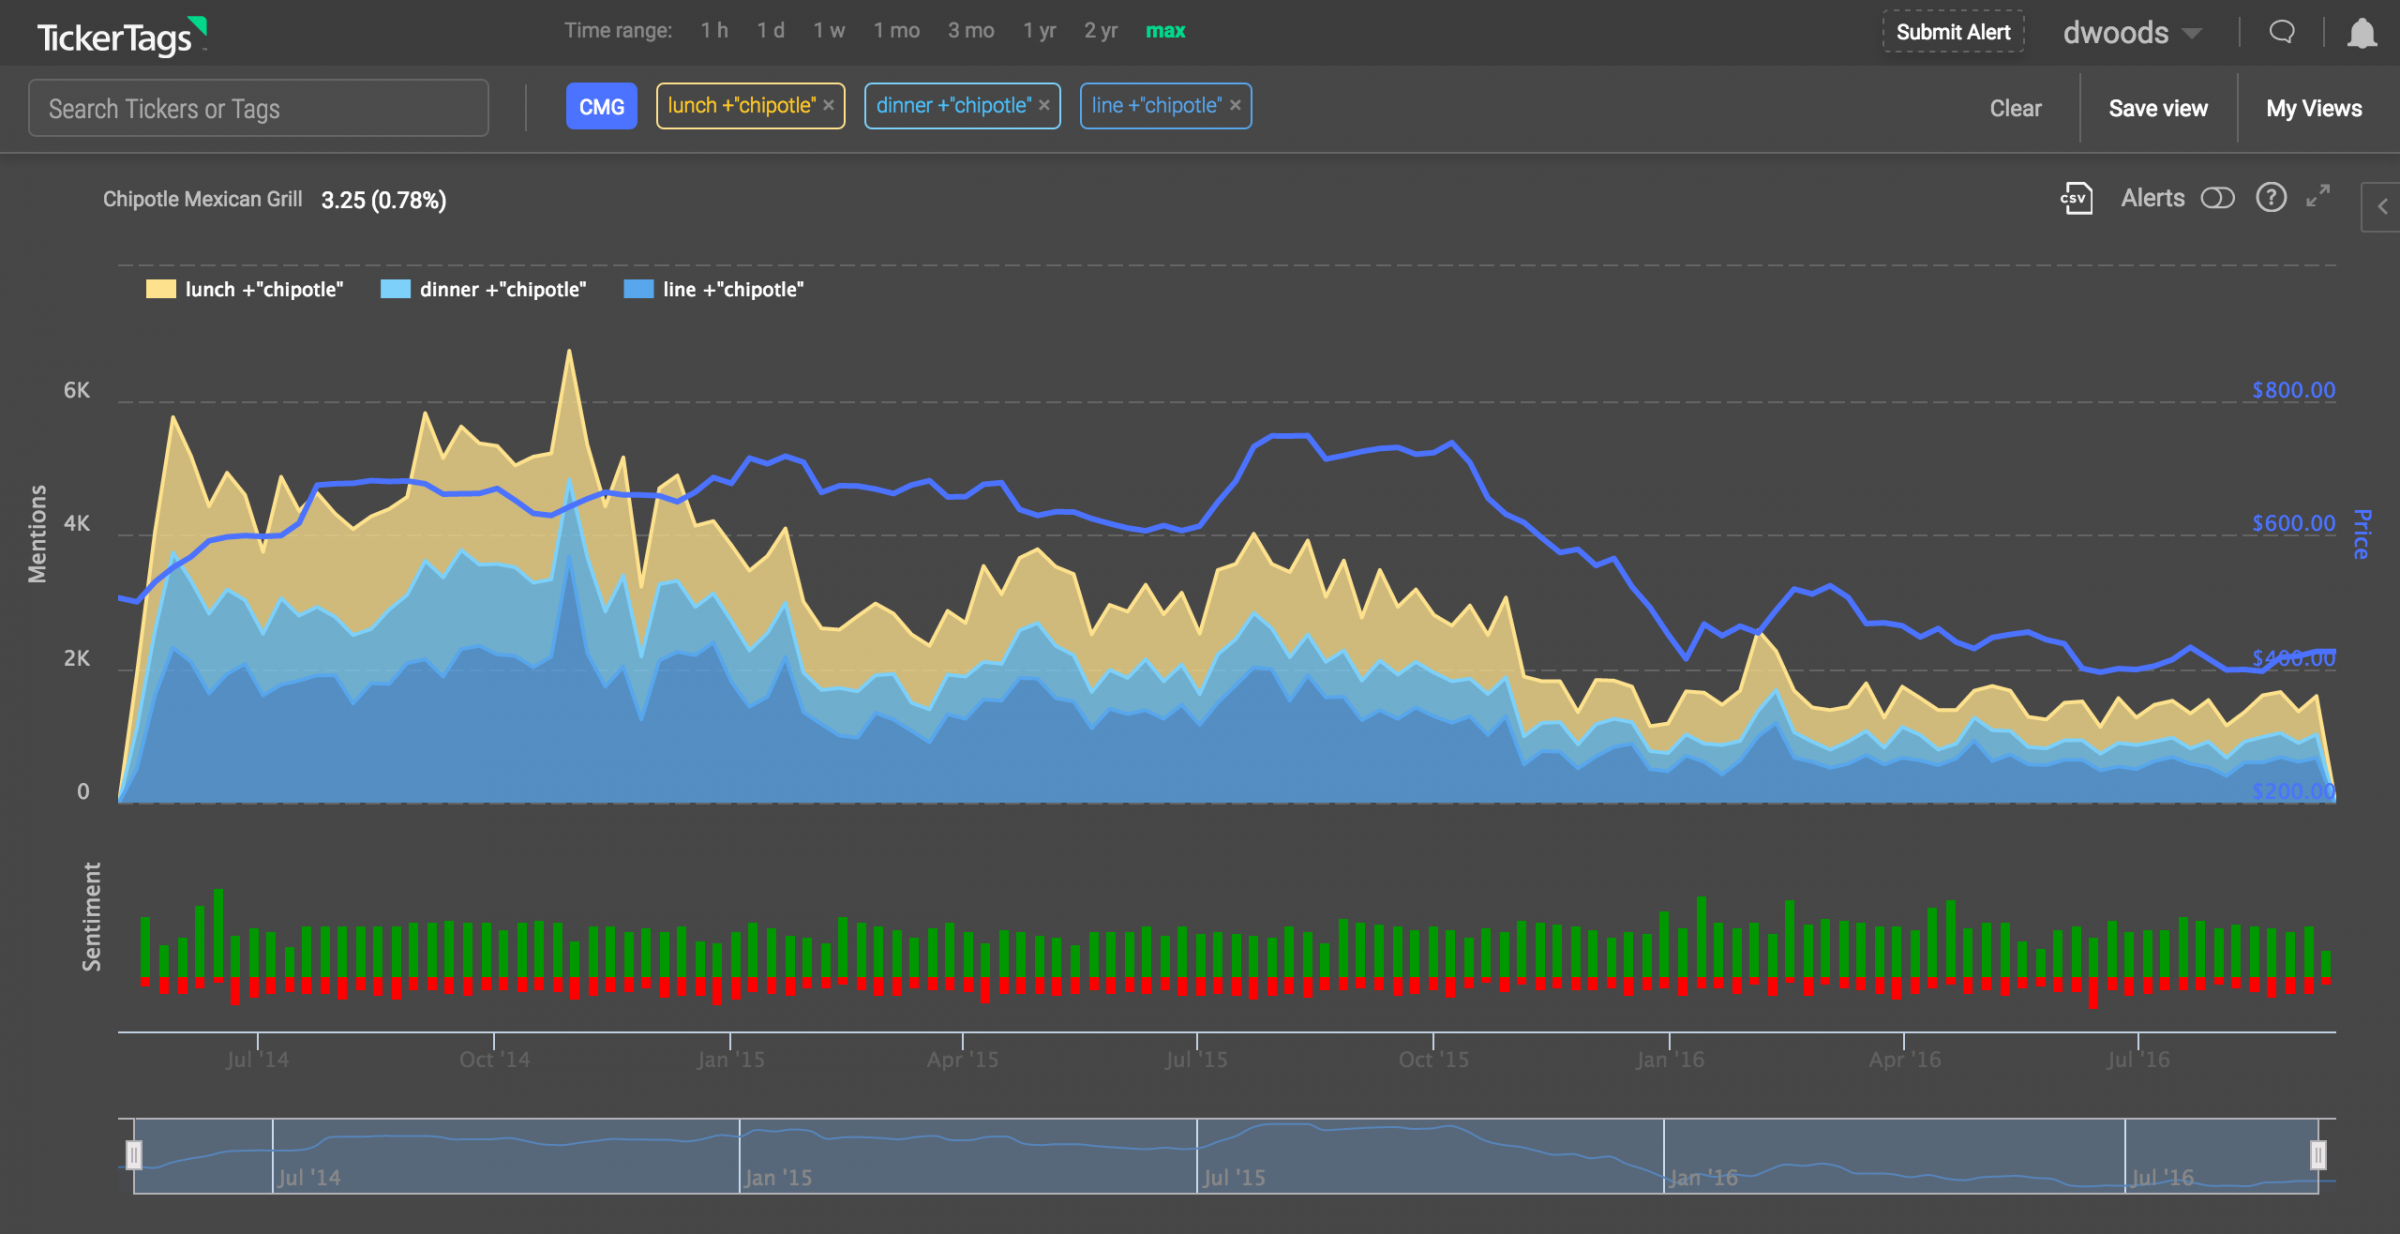The width and height of the screenshot is (2400, 1234).
Task: Click the Oct '15 axis date label
Action: [x=1434, y=1059]
